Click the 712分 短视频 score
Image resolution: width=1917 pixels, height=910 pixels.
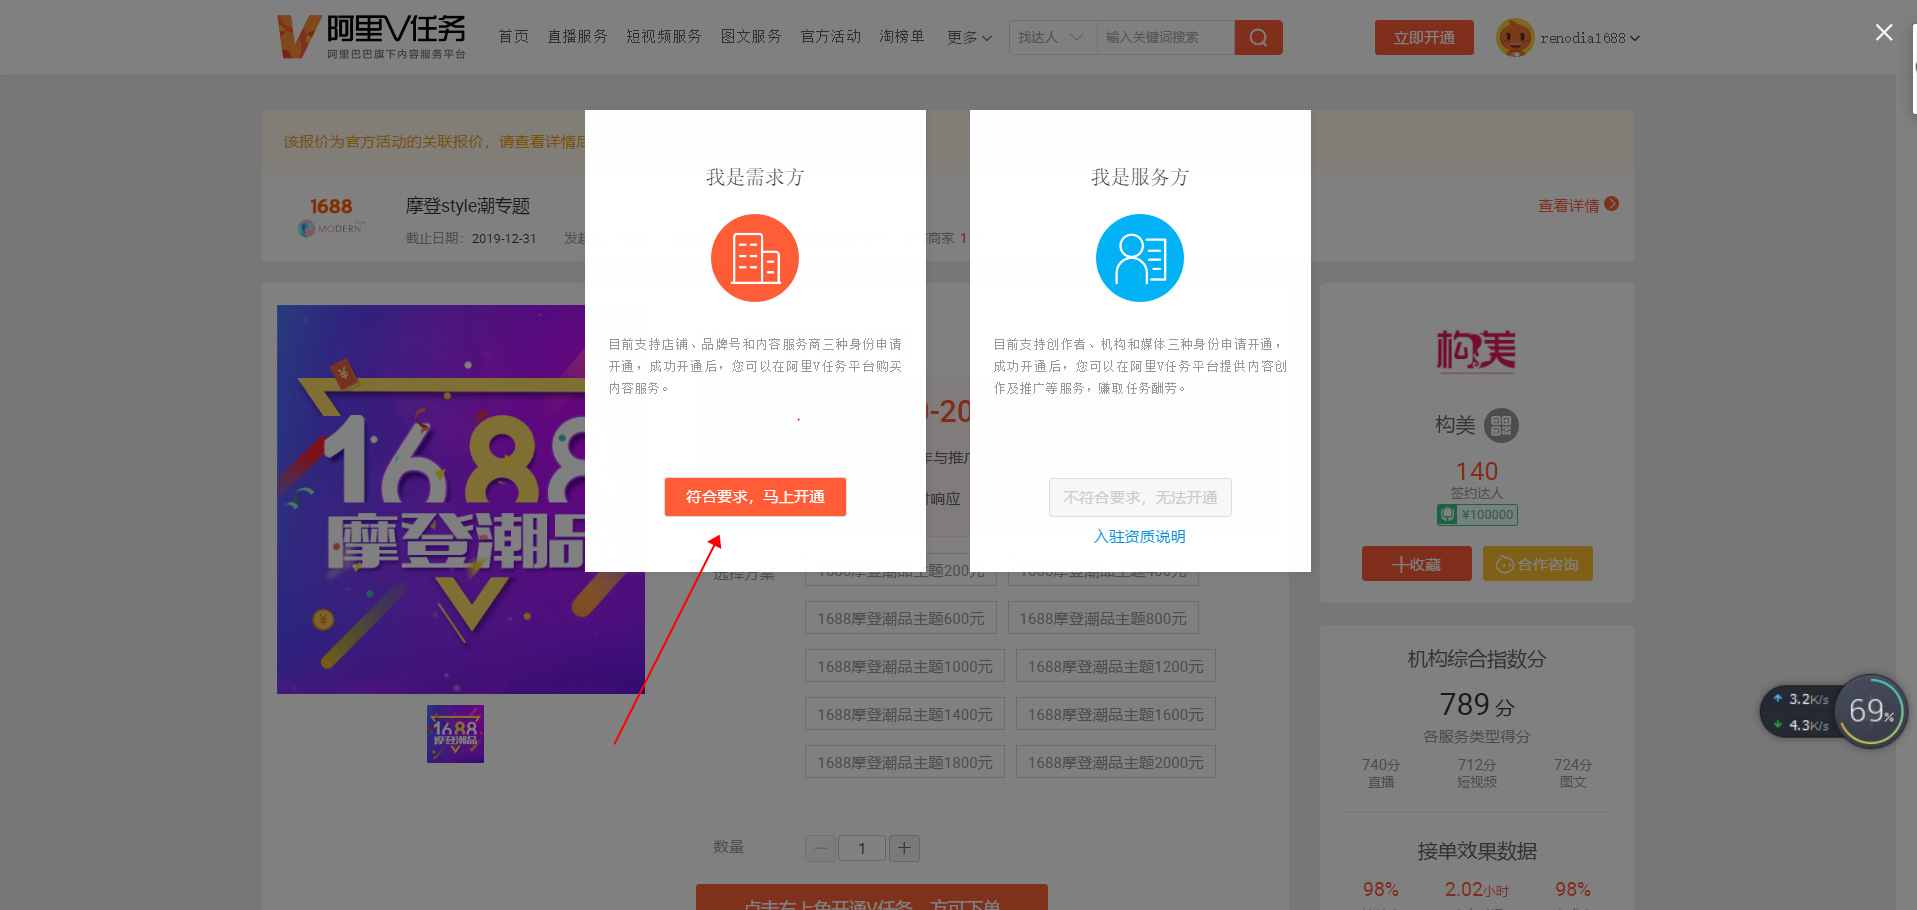[1477, 772]
